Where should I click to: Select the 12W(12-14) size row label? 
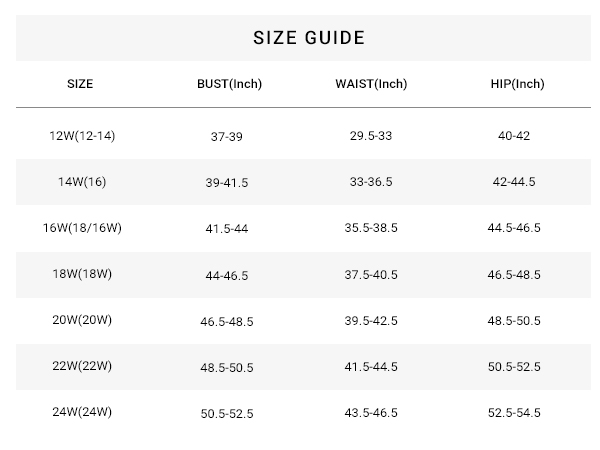coord(82,136)
